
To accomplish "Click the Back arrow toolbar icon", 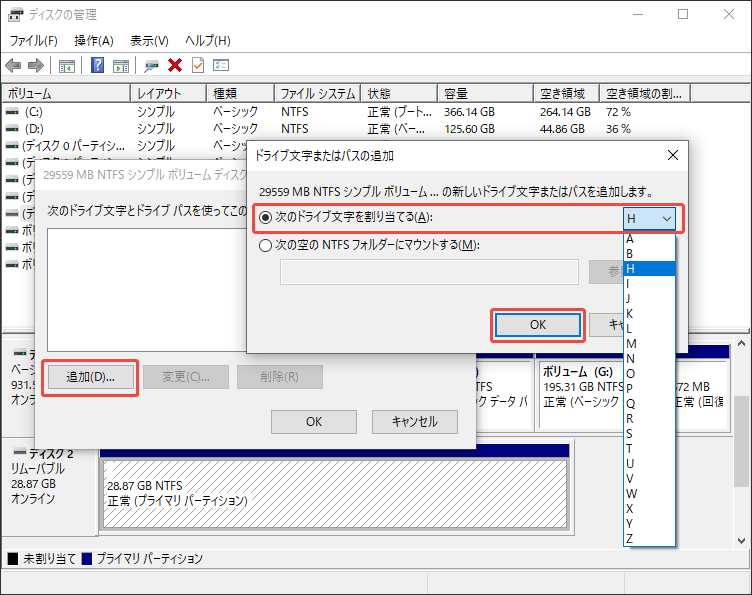I will [13, 65].
